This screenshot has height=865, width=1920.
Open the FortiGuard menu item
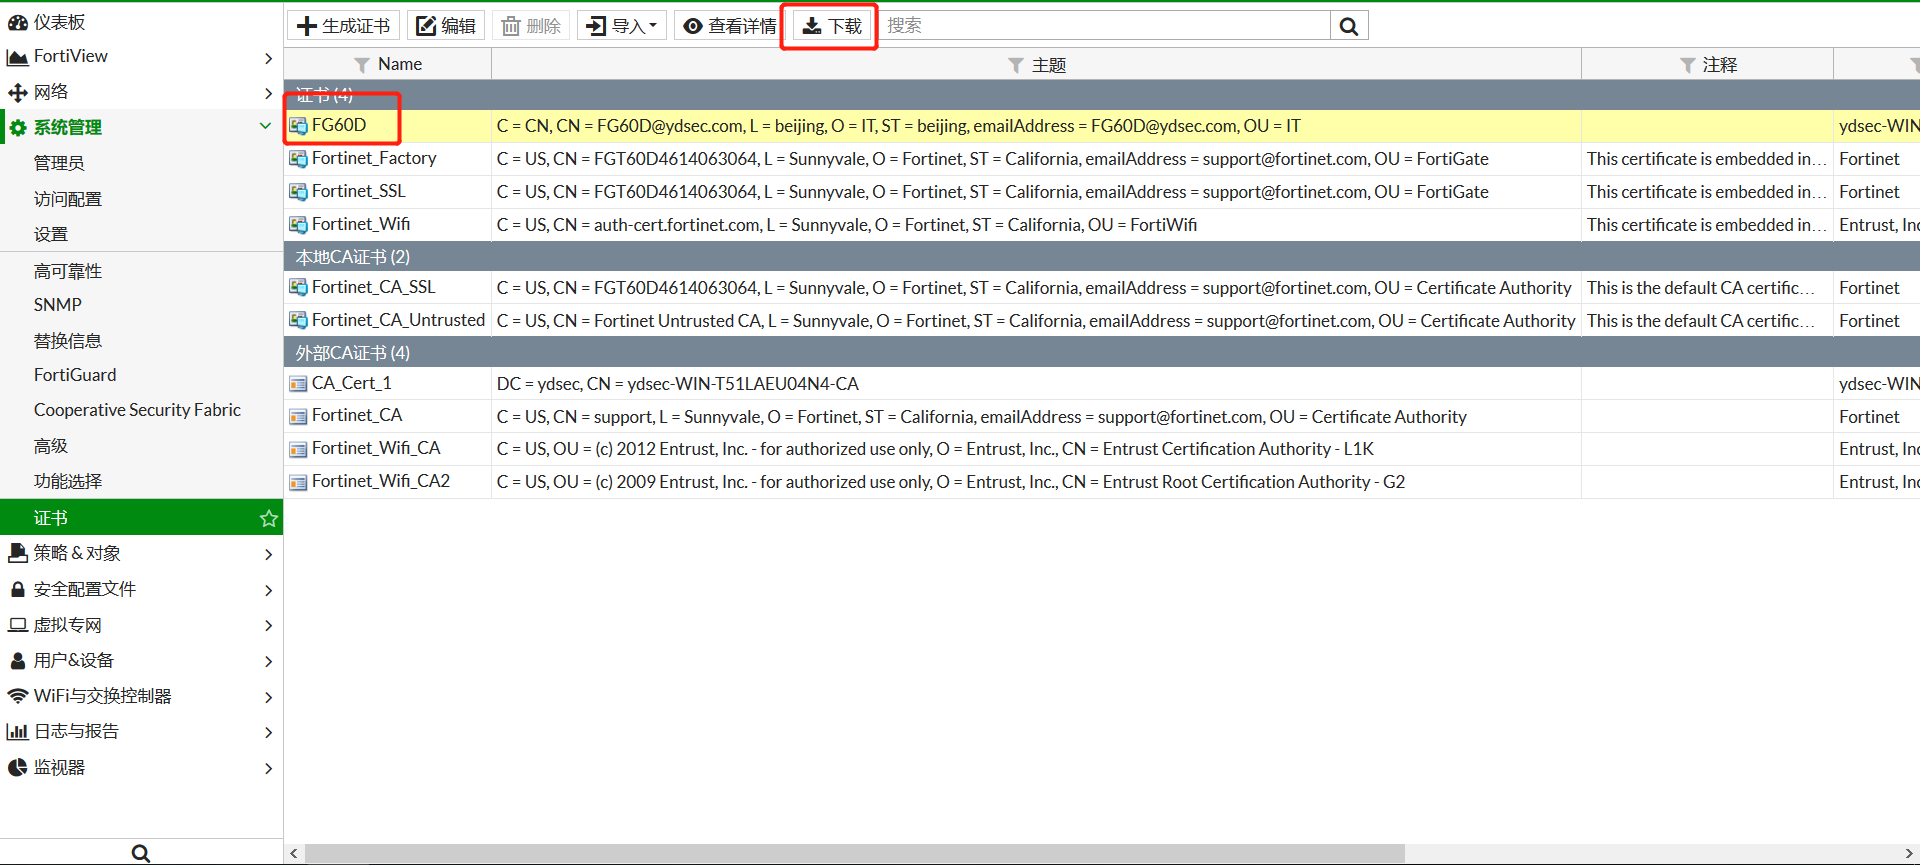click(75, 375)
